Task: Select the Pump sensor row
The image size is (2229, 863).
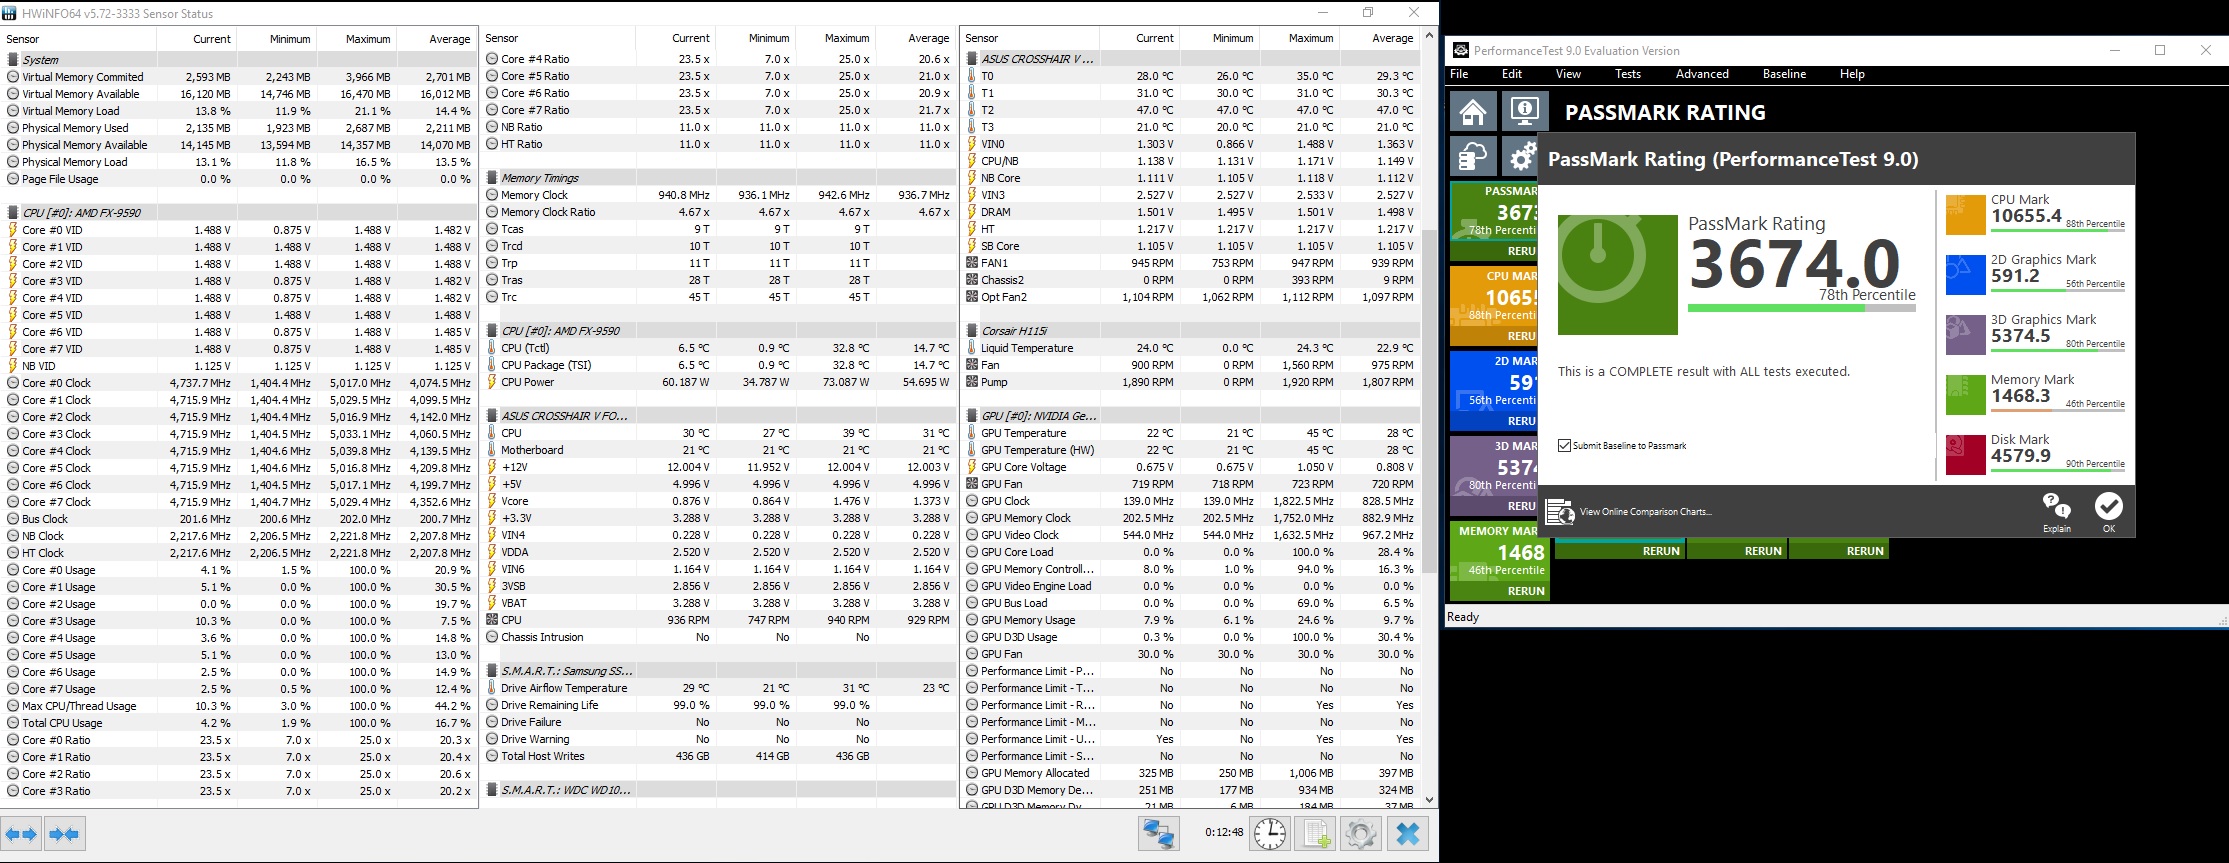Action: 1190,382
